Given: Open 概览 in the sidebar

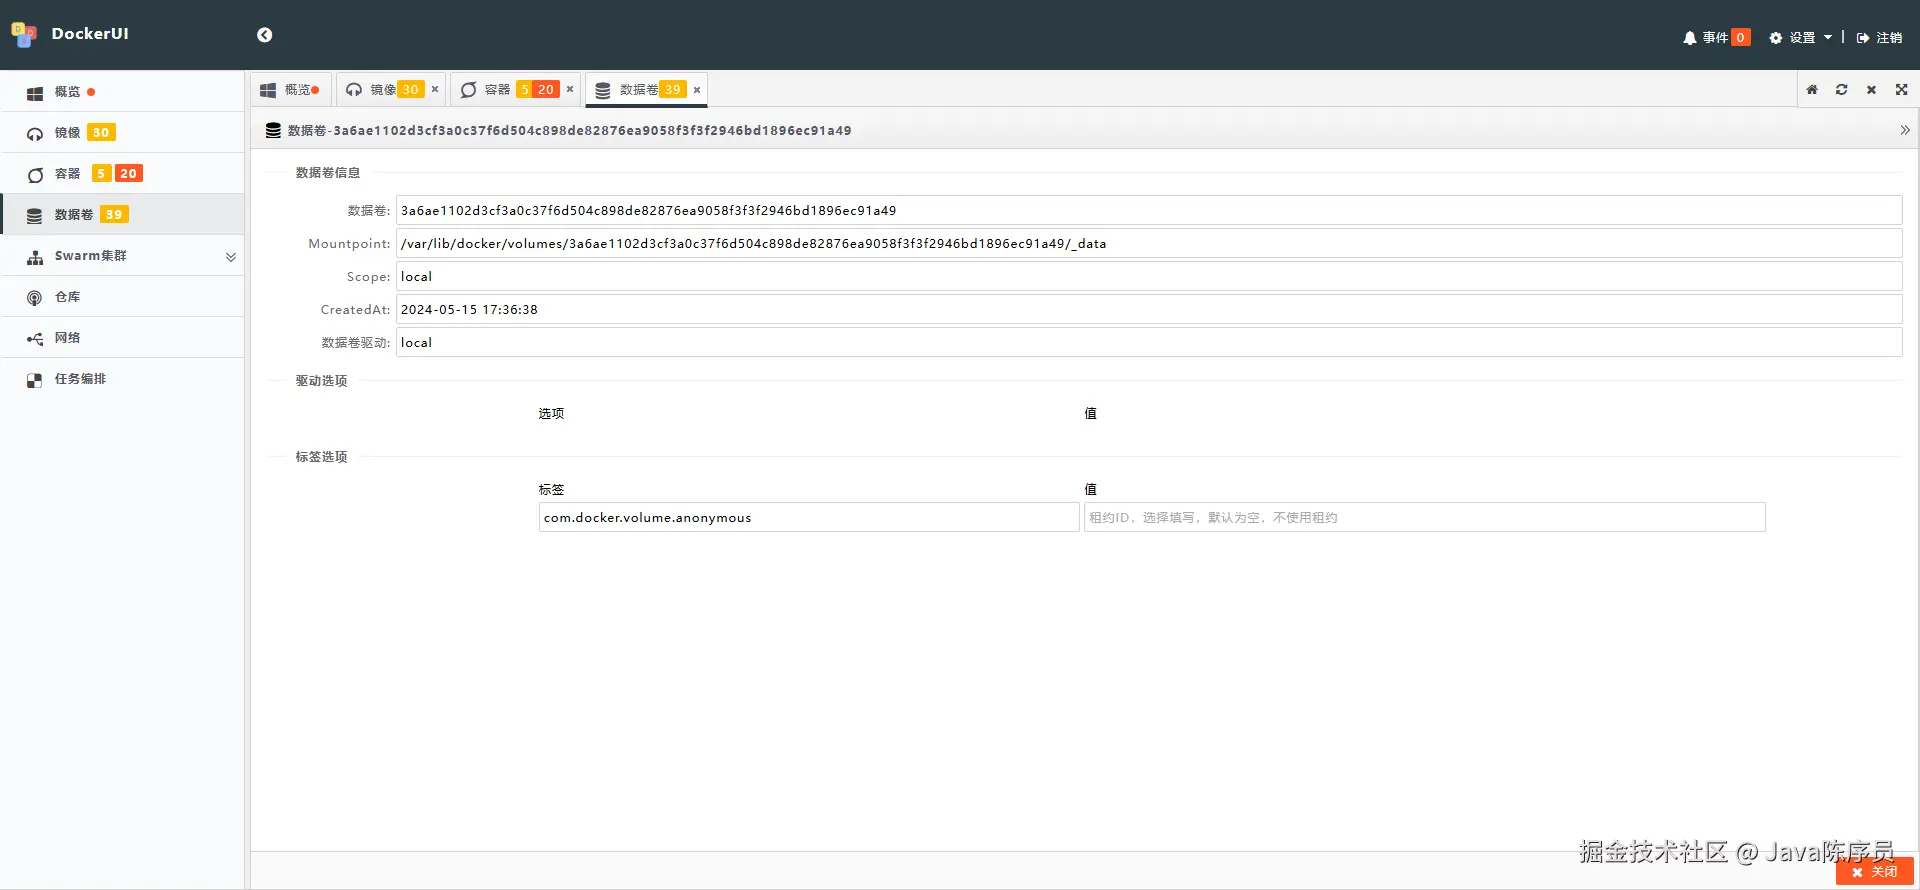Looking at the screenshot, I should tap(122, 92).
